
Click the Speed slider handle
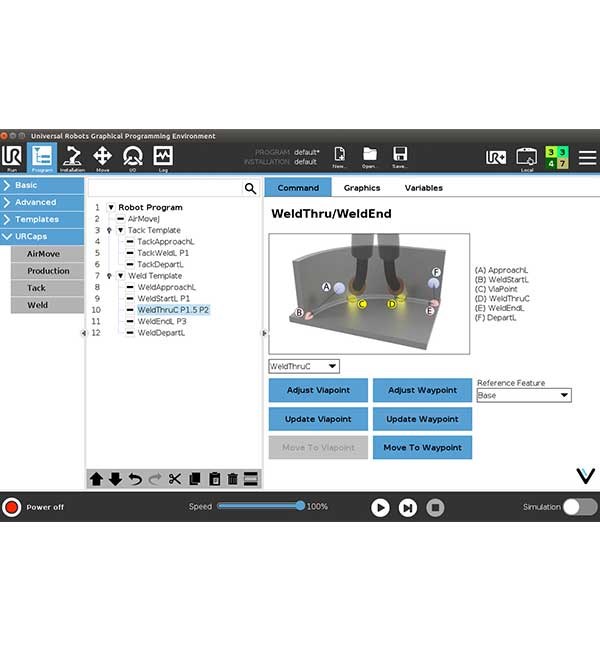[x=300, y=506]
